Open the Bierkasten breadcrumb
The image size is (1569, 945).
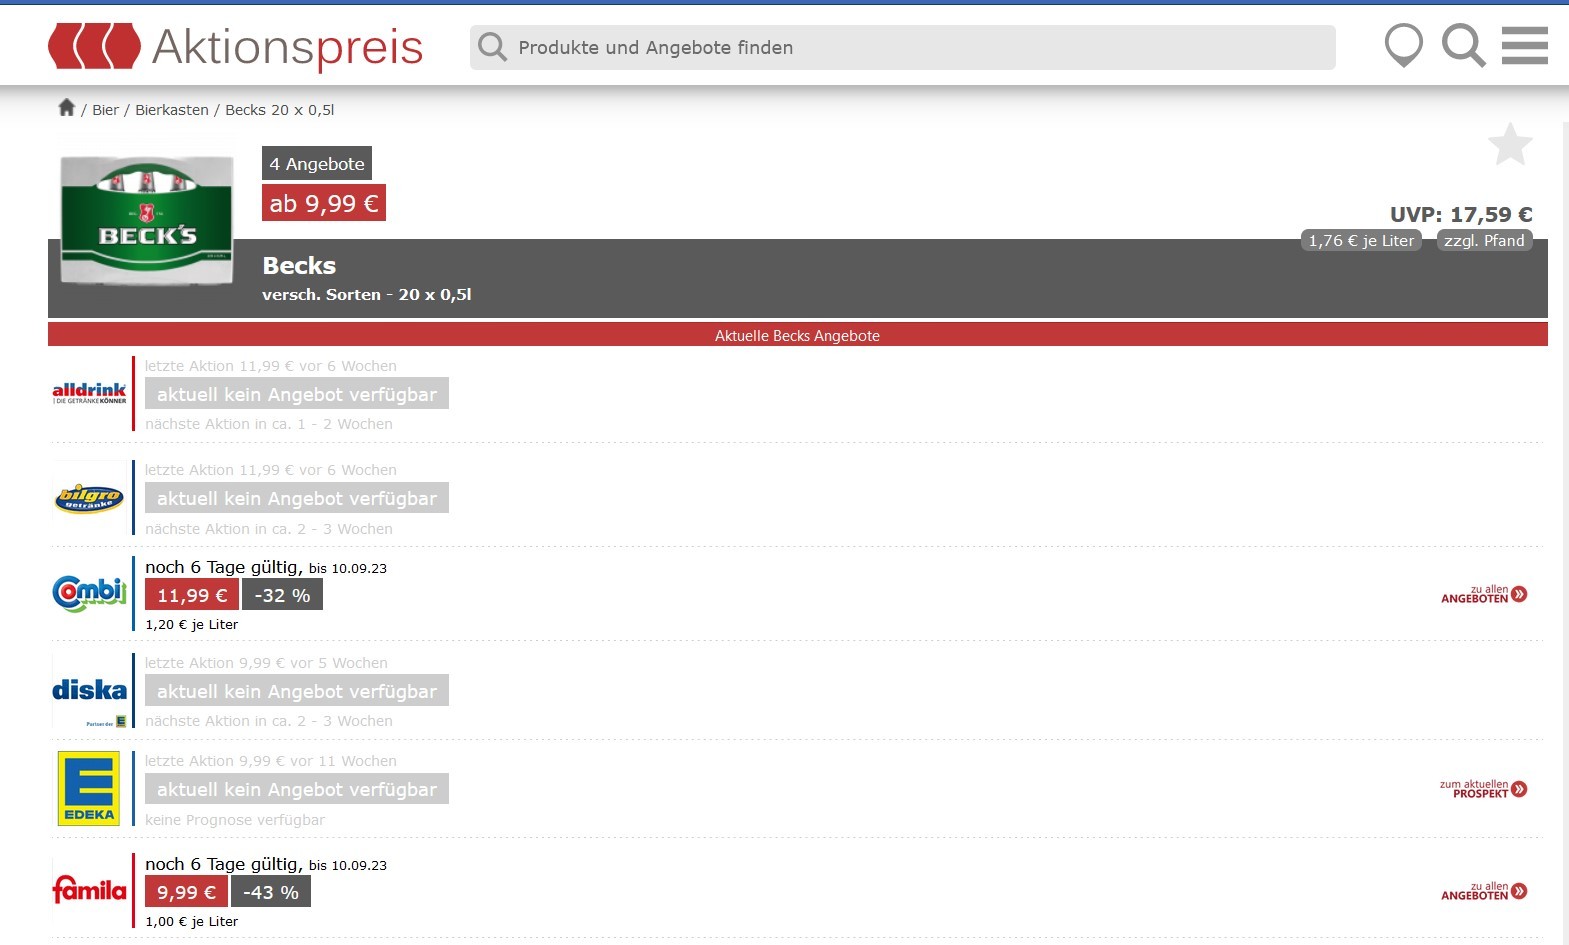(172, 110)
